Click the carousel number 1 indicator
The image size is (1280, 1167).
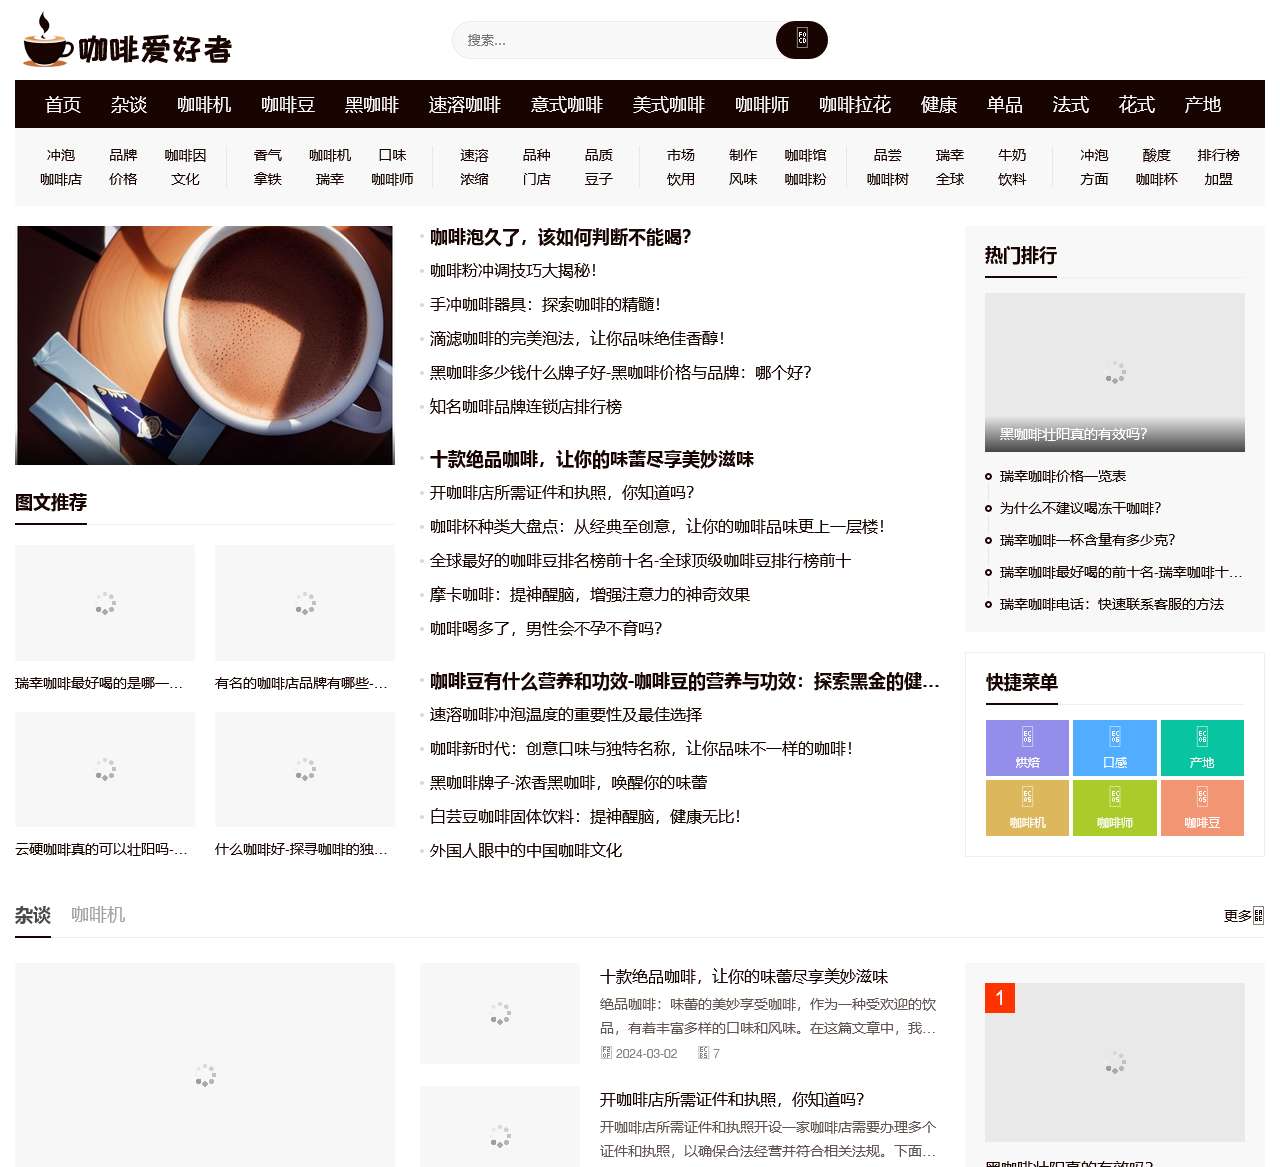point(1000,997)
